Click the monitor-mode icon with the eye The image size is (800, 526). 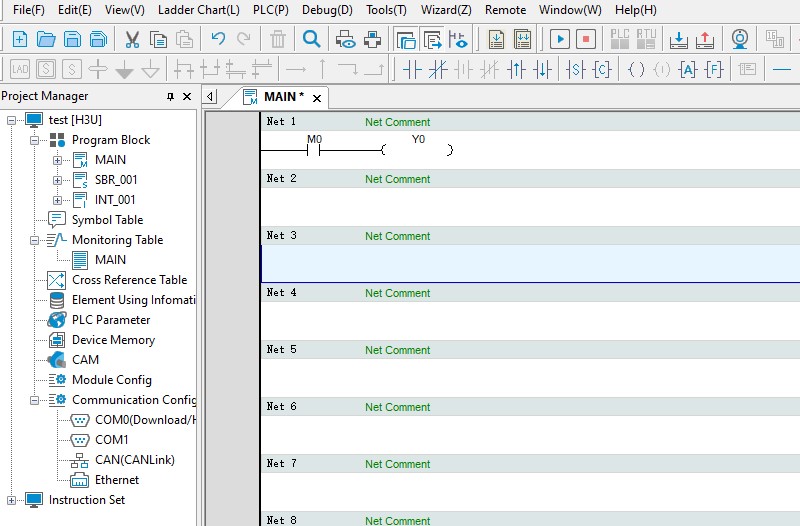[x=458, y=39]
